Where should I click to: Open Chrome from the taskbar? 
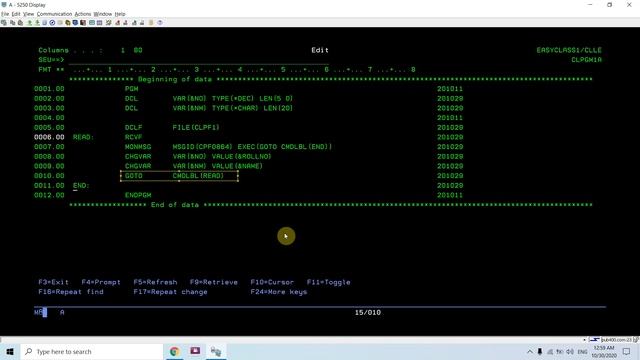175,351
